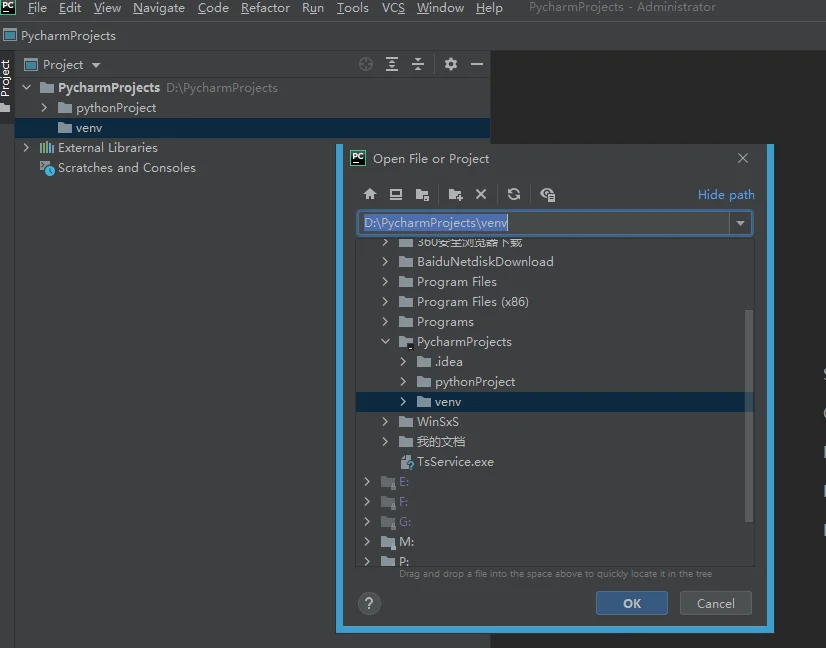Click Cancel in the dialog
The width and height of the screenshot is (826, 648).
[715, 603]
